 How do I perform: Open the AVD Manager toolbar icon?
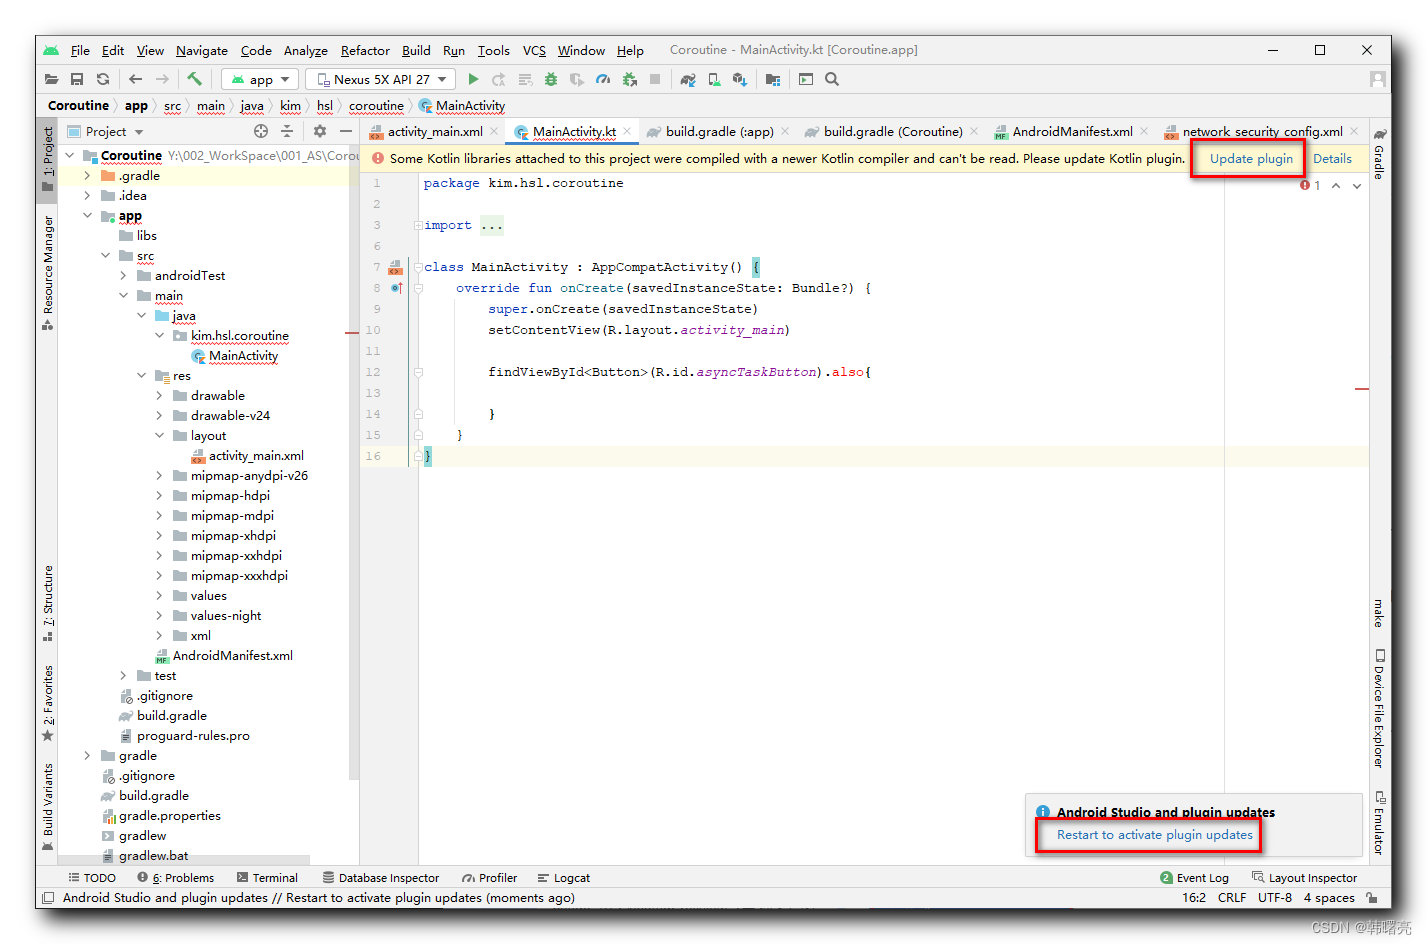(x=712, y=79)
